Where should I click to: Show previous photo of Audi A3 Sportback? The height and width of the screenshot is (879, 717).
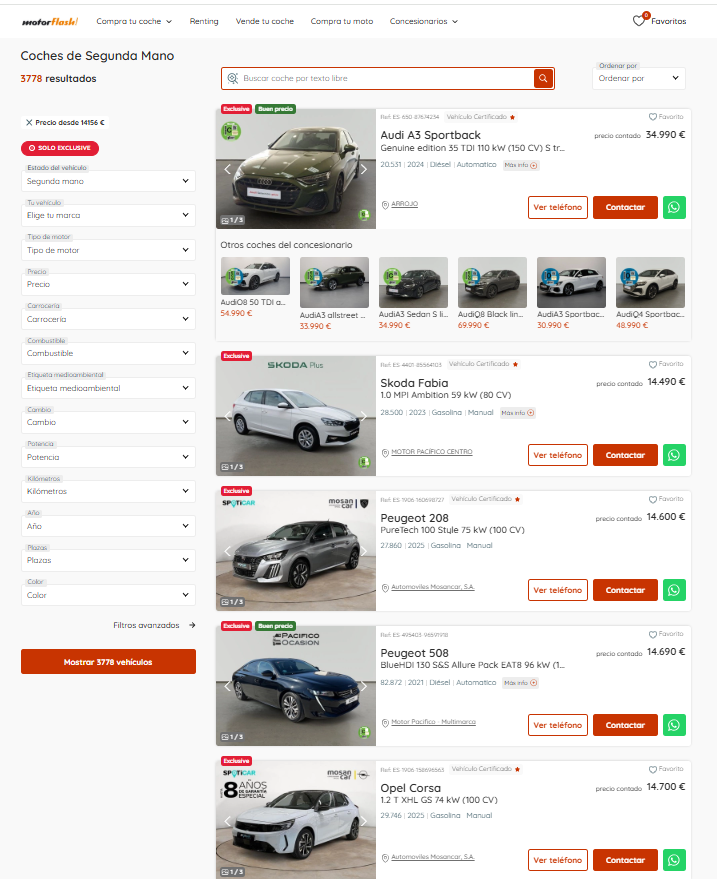pyautogui.click(x=228, y=169)
